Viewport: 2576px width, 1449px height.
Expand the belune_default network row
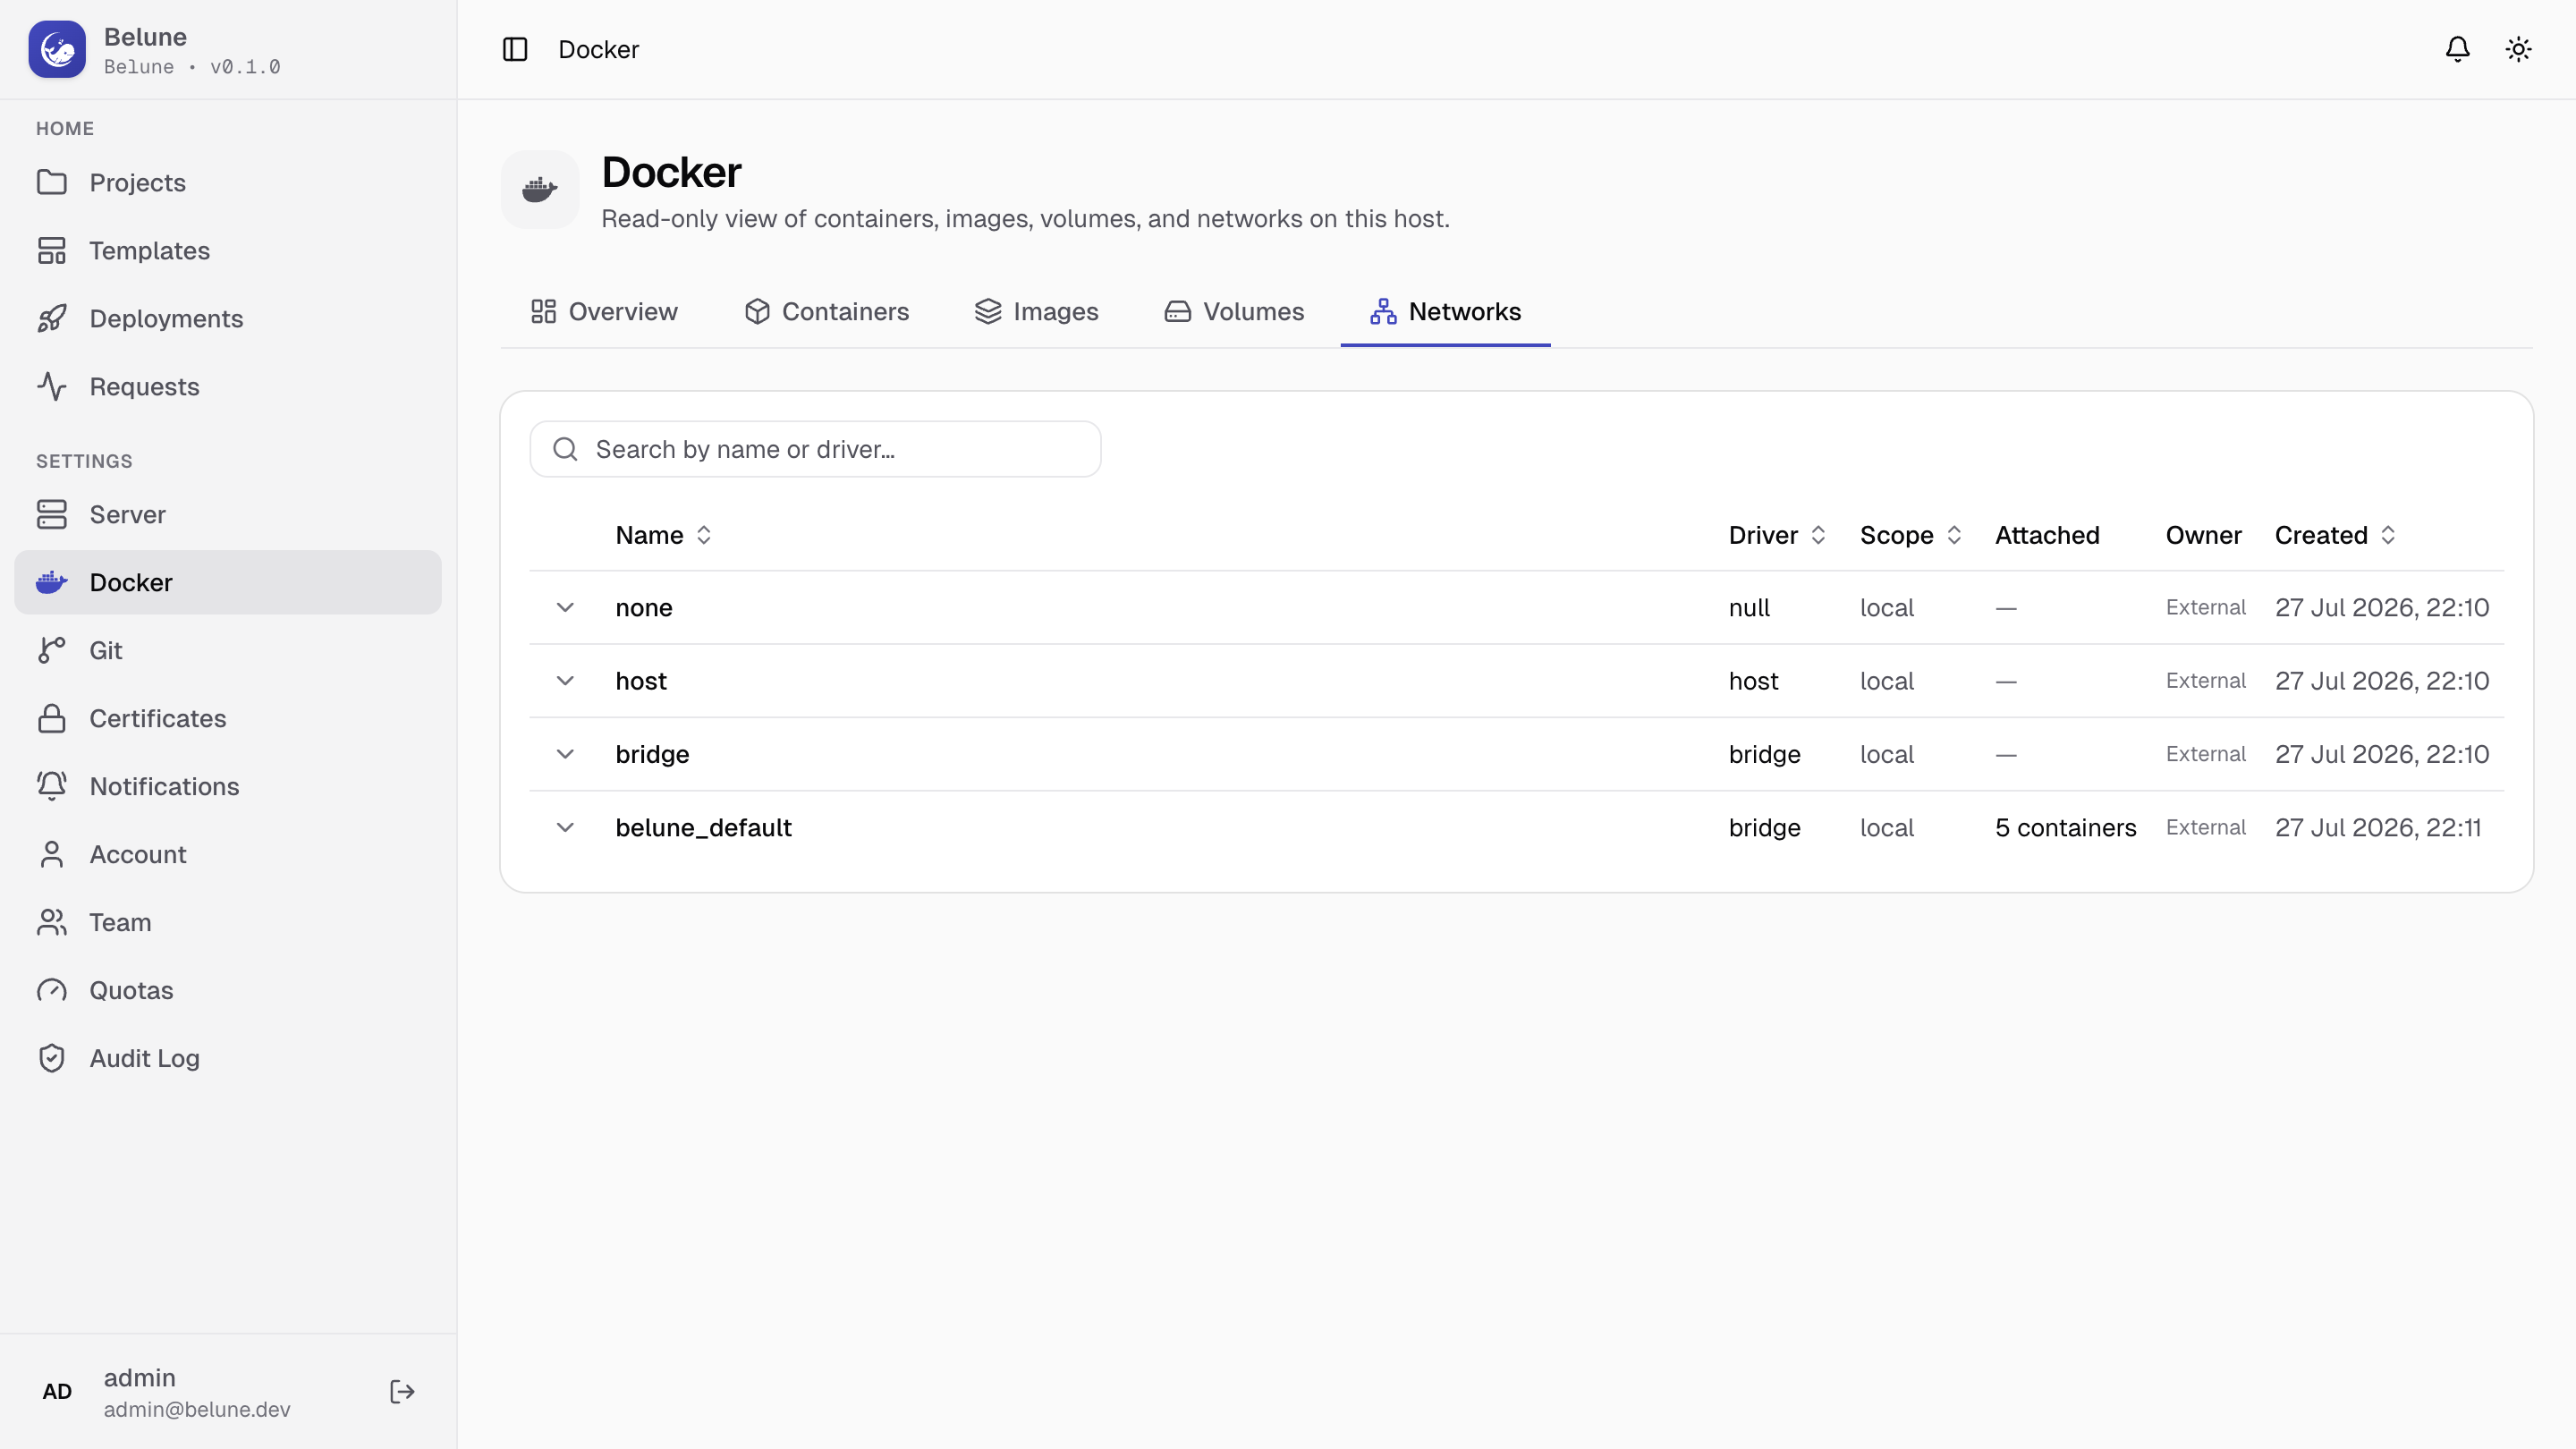[x=565, y=828]
